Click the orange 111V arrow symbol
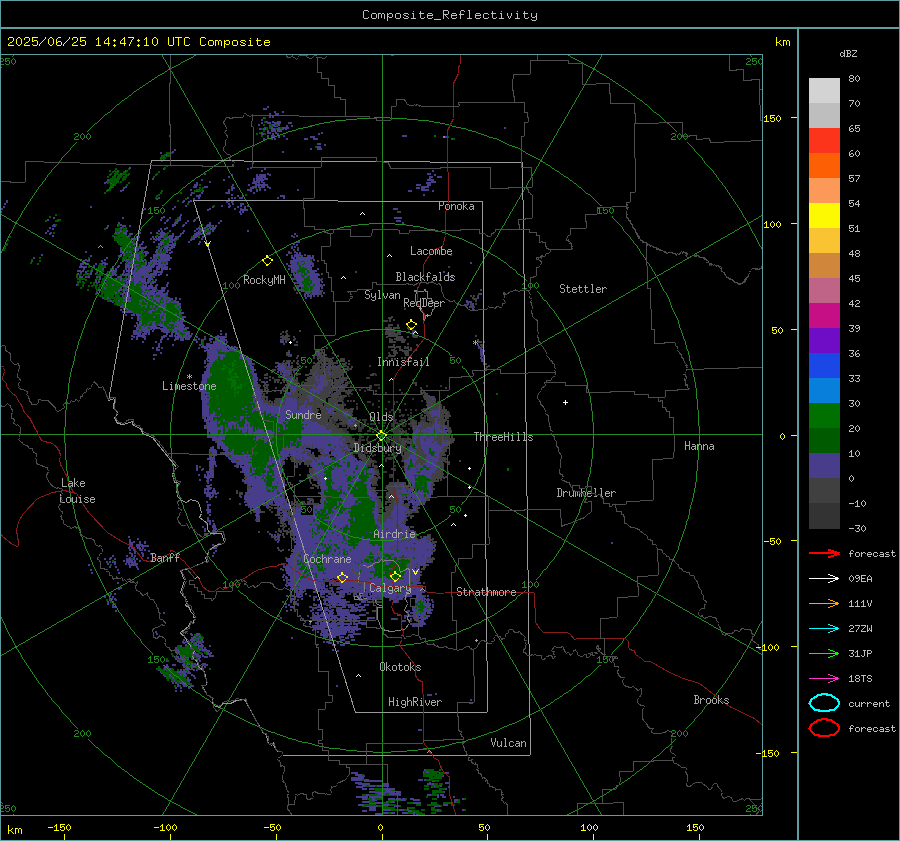The image size is (900, 841). coord(824,603)
